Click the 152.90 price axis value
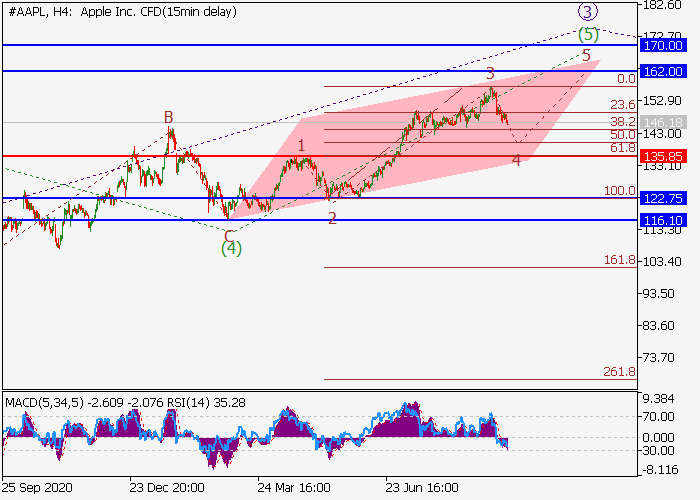 (x=662, y=101)
